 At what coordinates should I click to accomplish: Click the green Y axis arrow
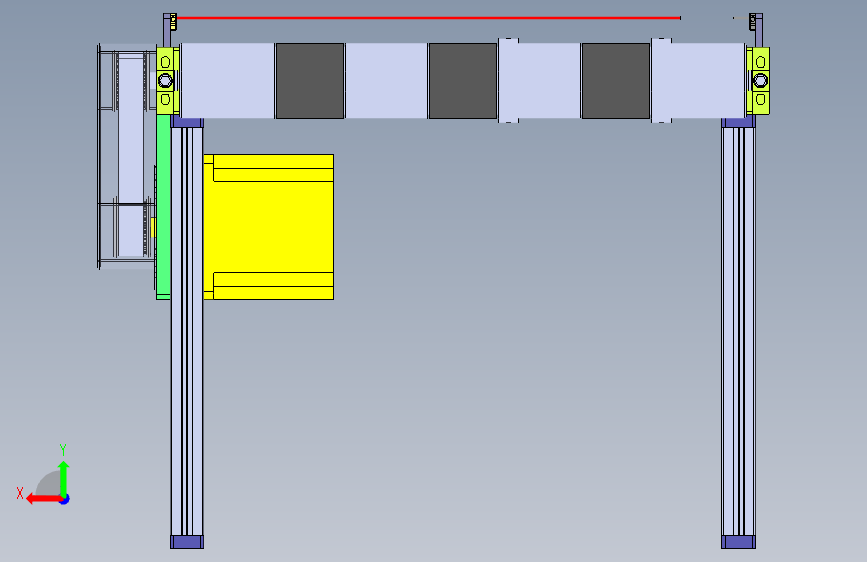pyautogui.click(x=64, y=478)
